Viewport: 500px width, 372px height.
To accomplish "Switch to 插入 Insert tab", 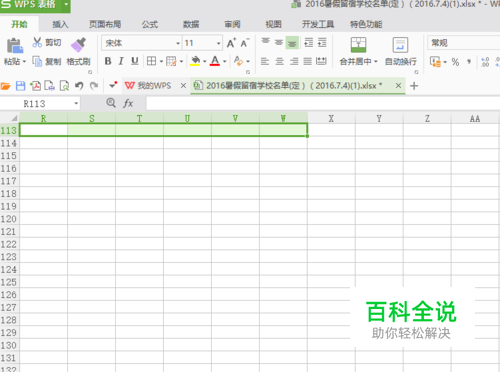I will pos(60,24).
